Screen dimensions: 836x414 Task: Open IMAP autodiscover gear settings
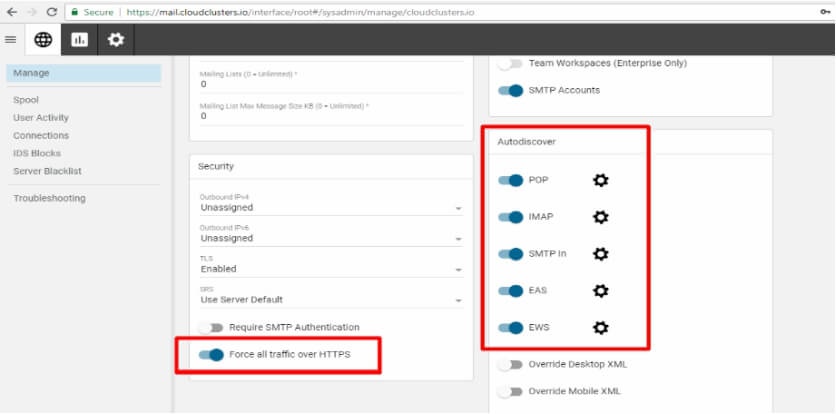coord(601,217)
